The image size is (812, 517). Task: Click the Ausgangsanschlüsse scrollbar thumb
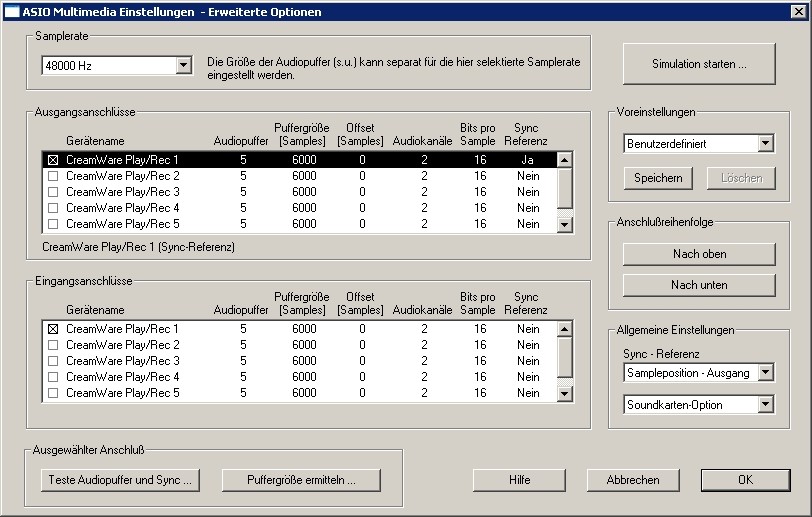click(564, 188)
